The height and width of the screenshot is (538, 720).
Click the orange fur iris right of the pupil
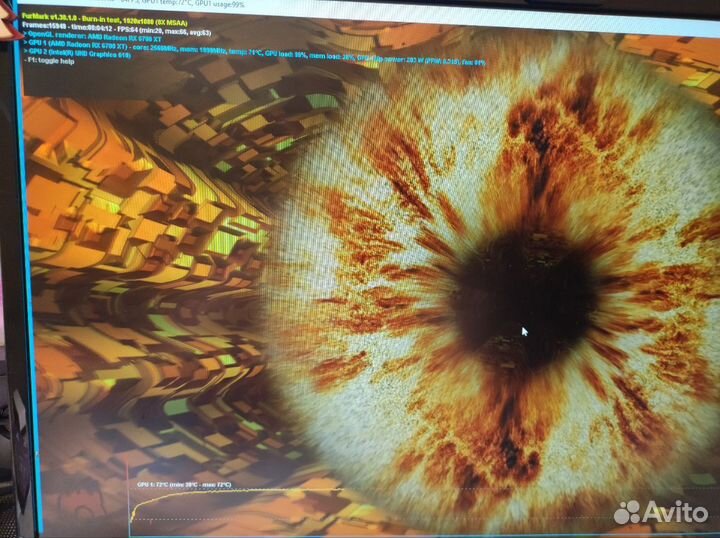point(640,300)
